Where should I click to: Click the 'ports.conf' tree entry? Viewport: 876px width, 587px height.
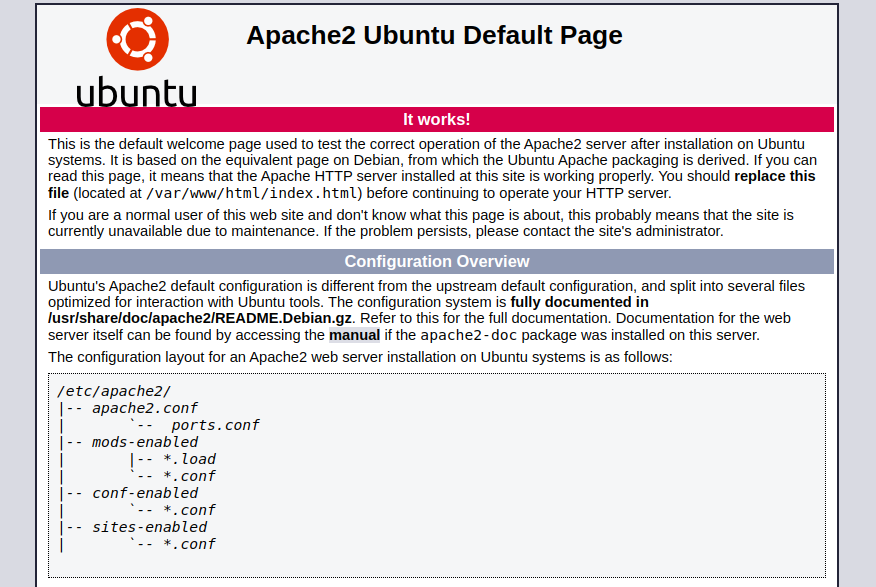click(215, 425)
